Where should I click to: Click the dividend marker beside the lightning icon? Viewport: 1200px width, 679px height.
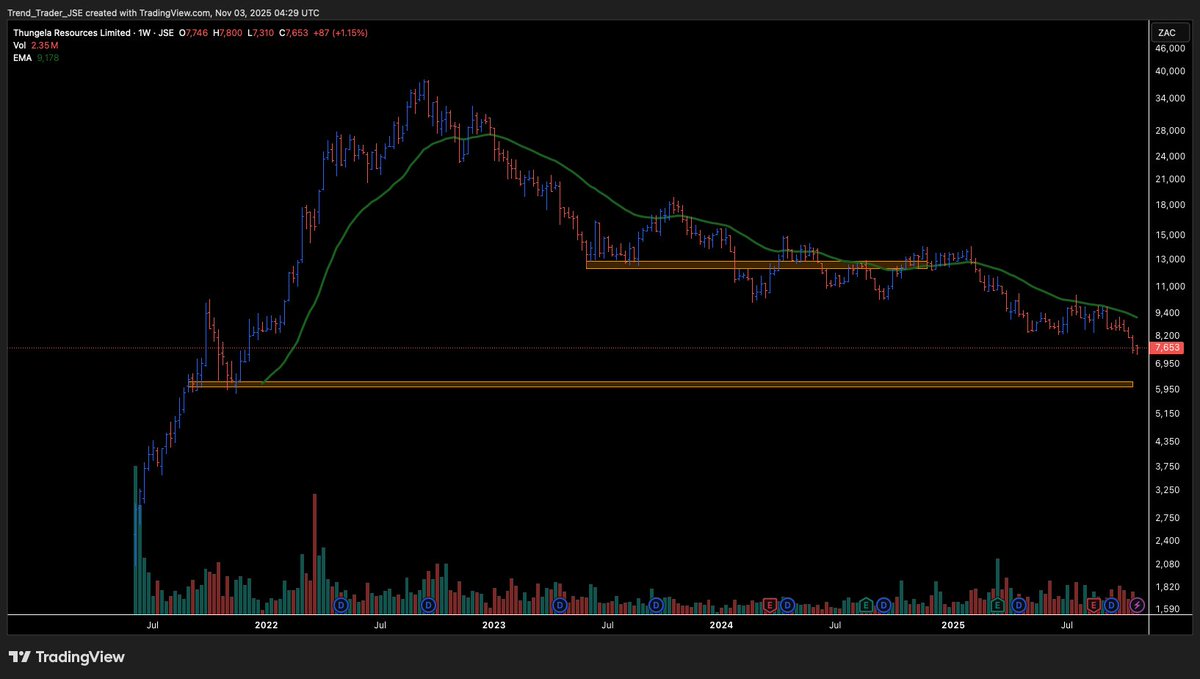click(x=1111, y=605)
